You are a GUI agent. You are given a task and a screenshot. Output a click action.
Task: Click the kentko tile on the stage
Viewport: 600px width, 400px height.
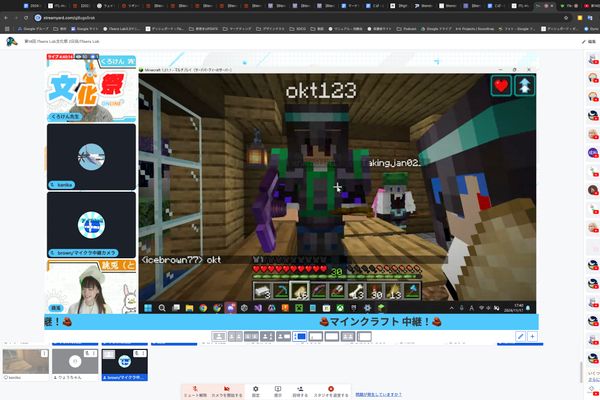tap(91, 157)
